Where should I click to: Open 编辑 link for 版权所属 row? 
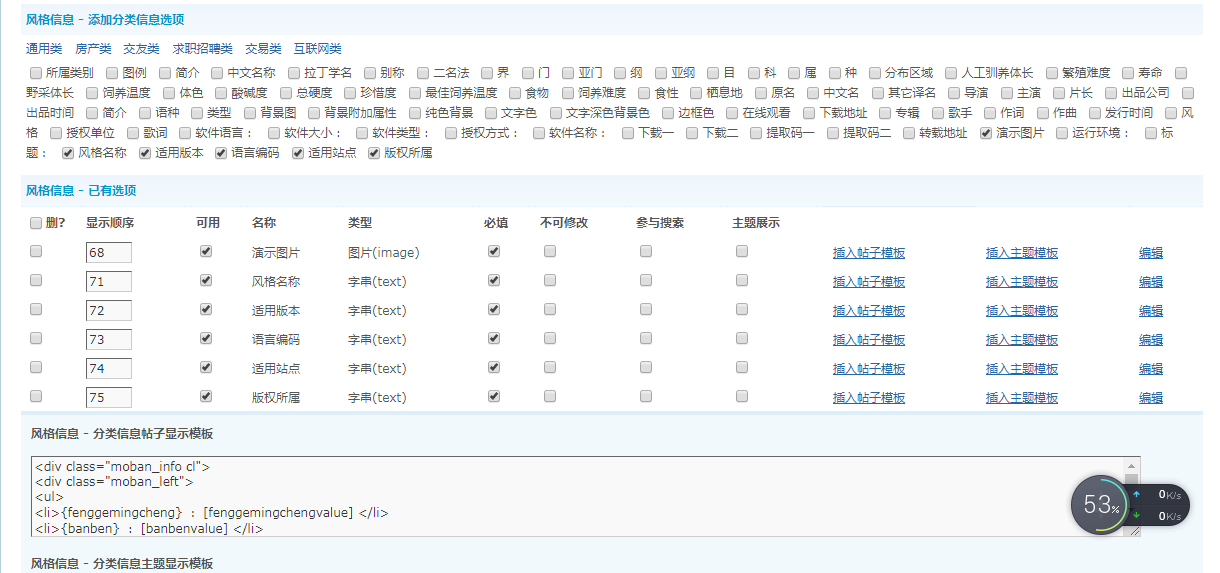(x=1150, y=398)
